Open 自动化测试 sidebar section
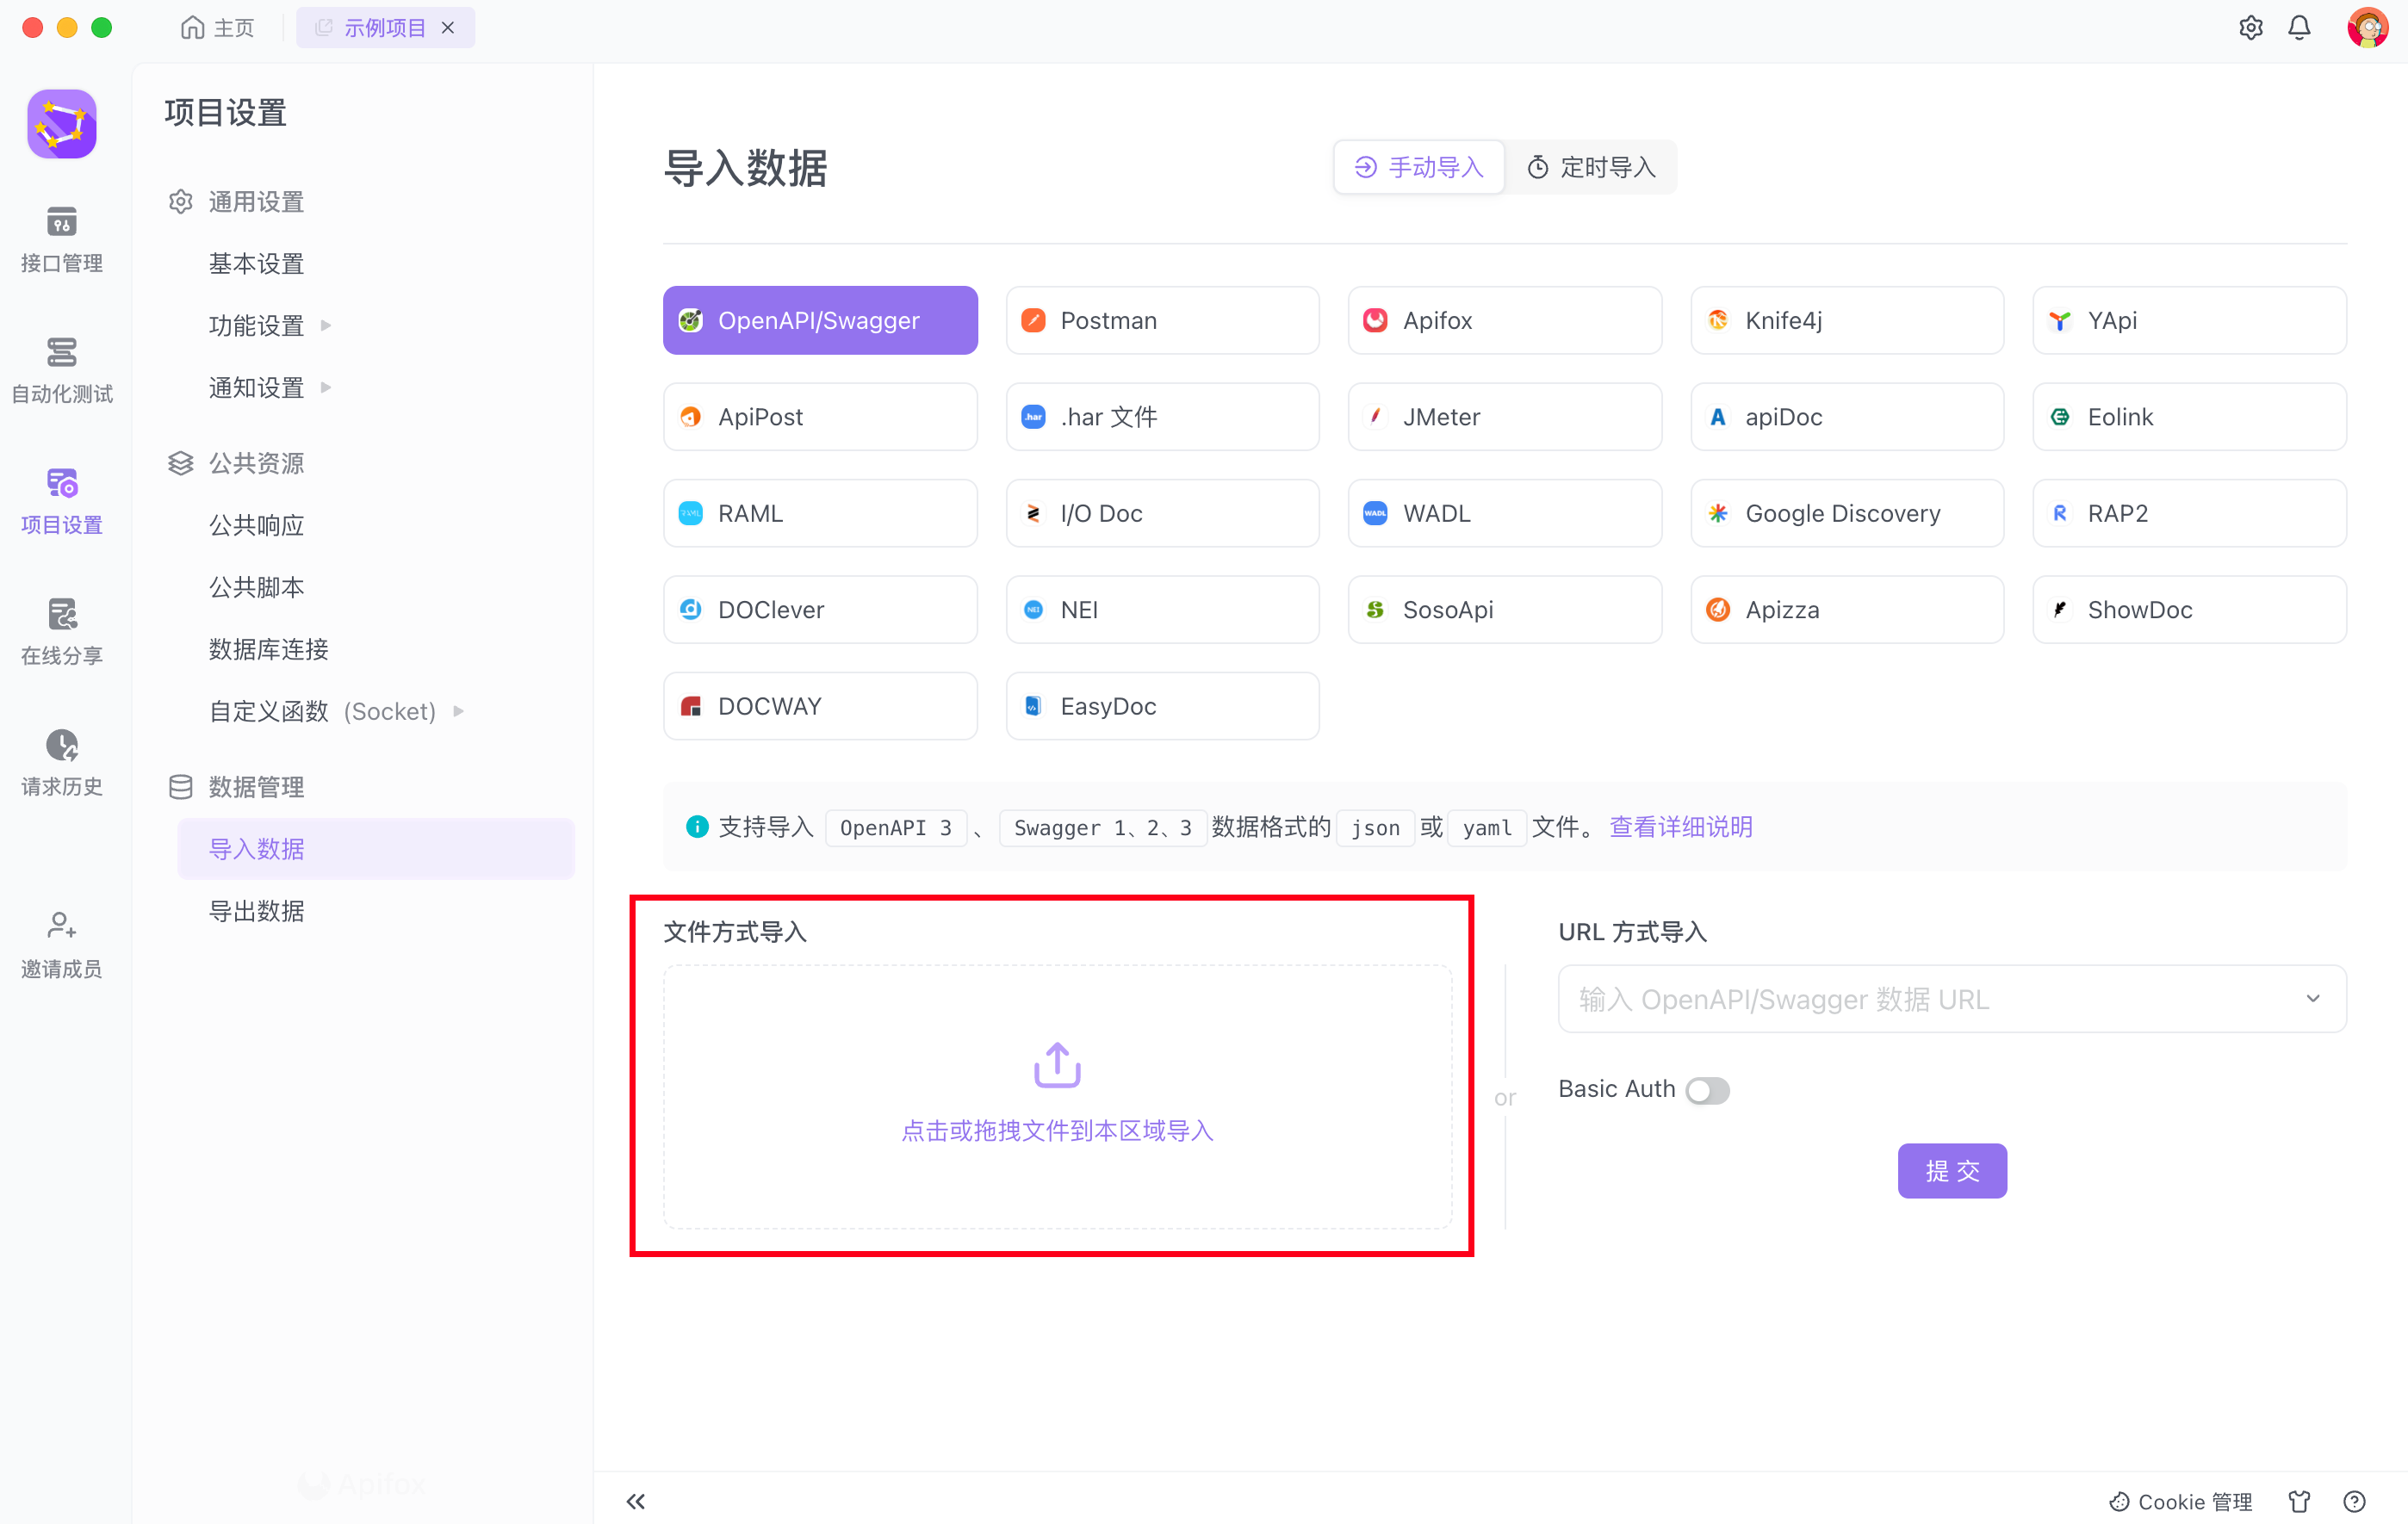 pyautogui.click(x=61, y=371)
